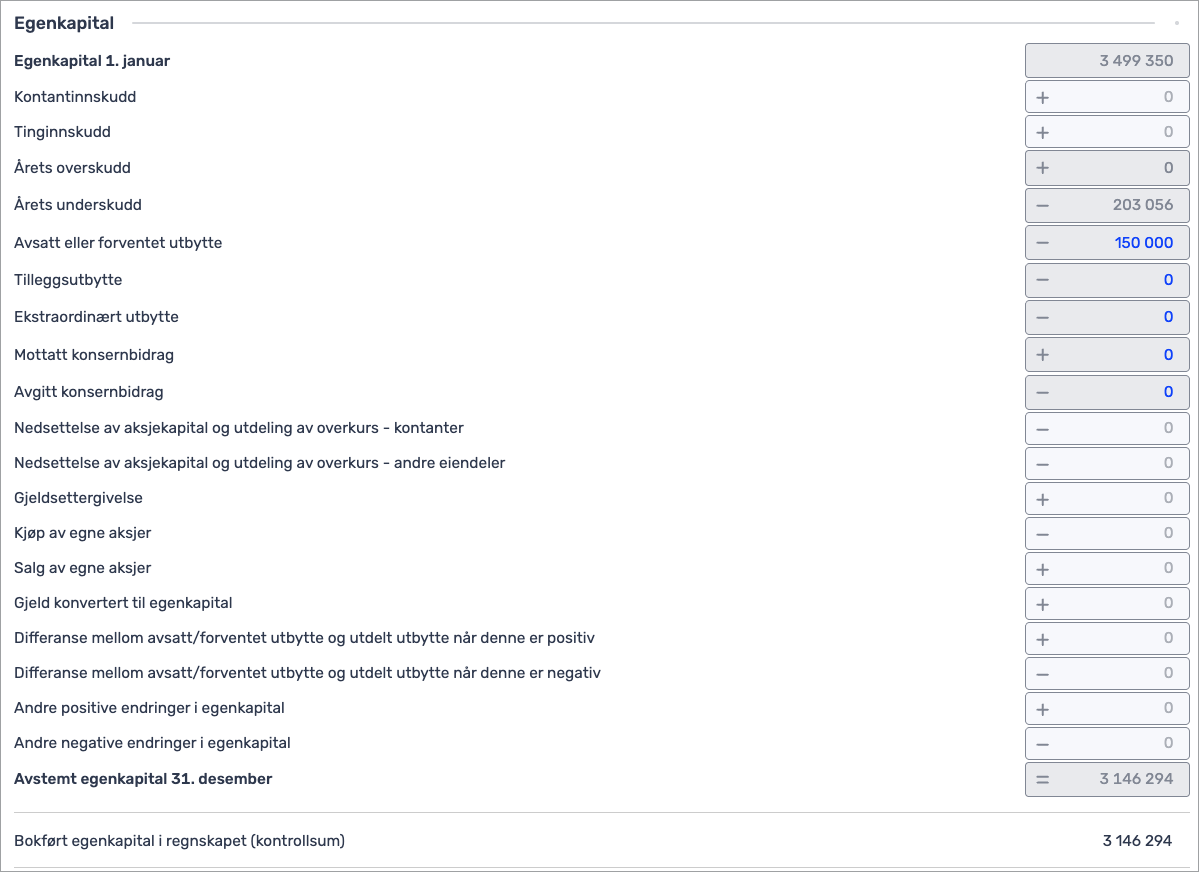
Task: Click the Egenkapital section heading
Action: (64, 23)
